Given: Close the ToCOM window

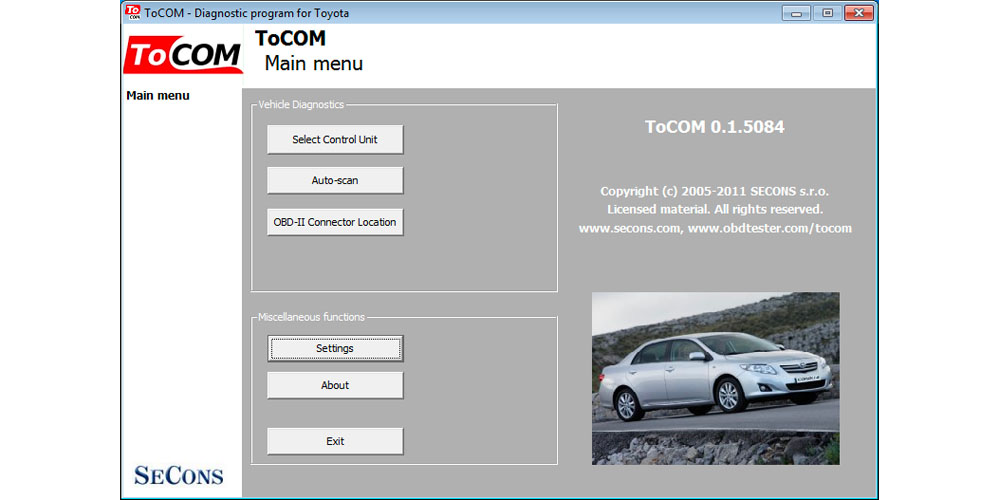Looking at the screenshot, I should (x=858, y=13).
